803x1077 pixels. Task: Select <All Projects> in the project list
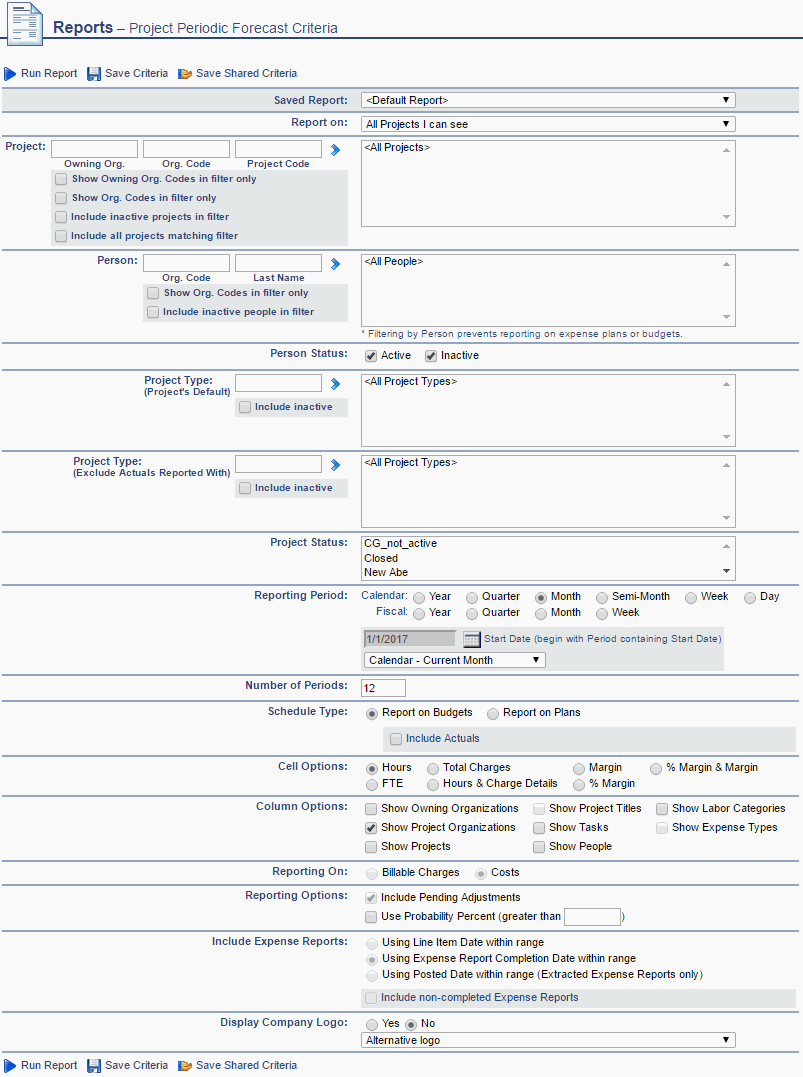point(397,147)
